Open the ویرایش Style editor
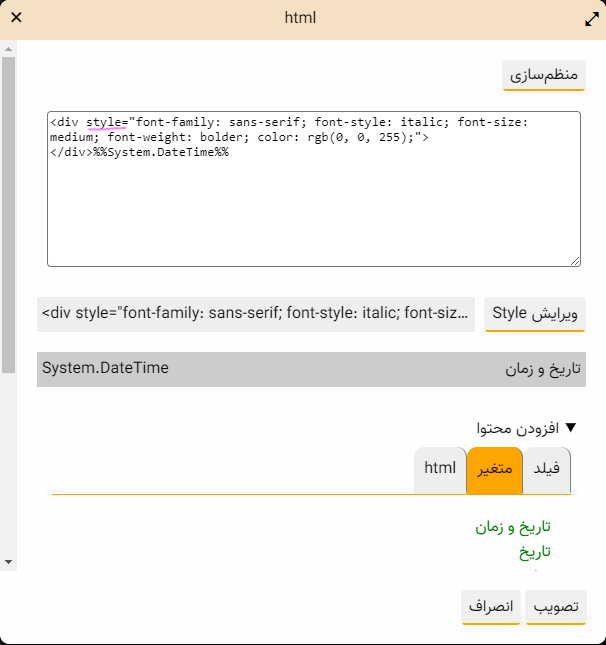This screenshot has height=645, width=606. click(x=535, y=314)
